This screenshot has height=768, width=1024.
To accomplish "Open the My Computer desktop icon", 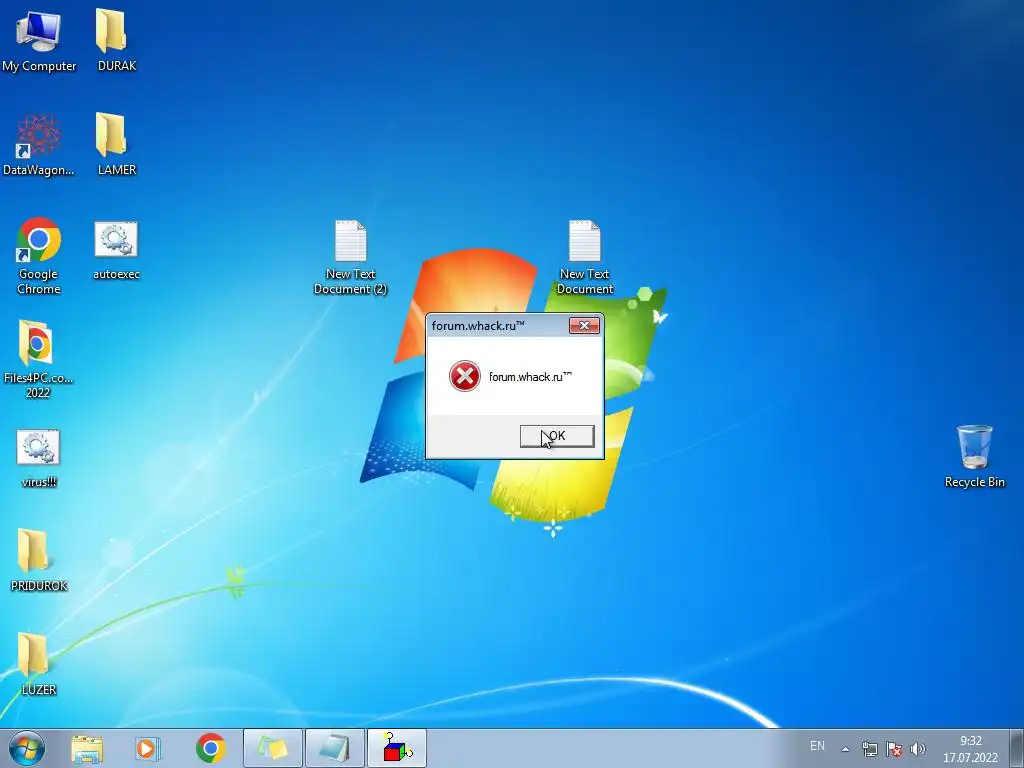I will pos(39,40).
